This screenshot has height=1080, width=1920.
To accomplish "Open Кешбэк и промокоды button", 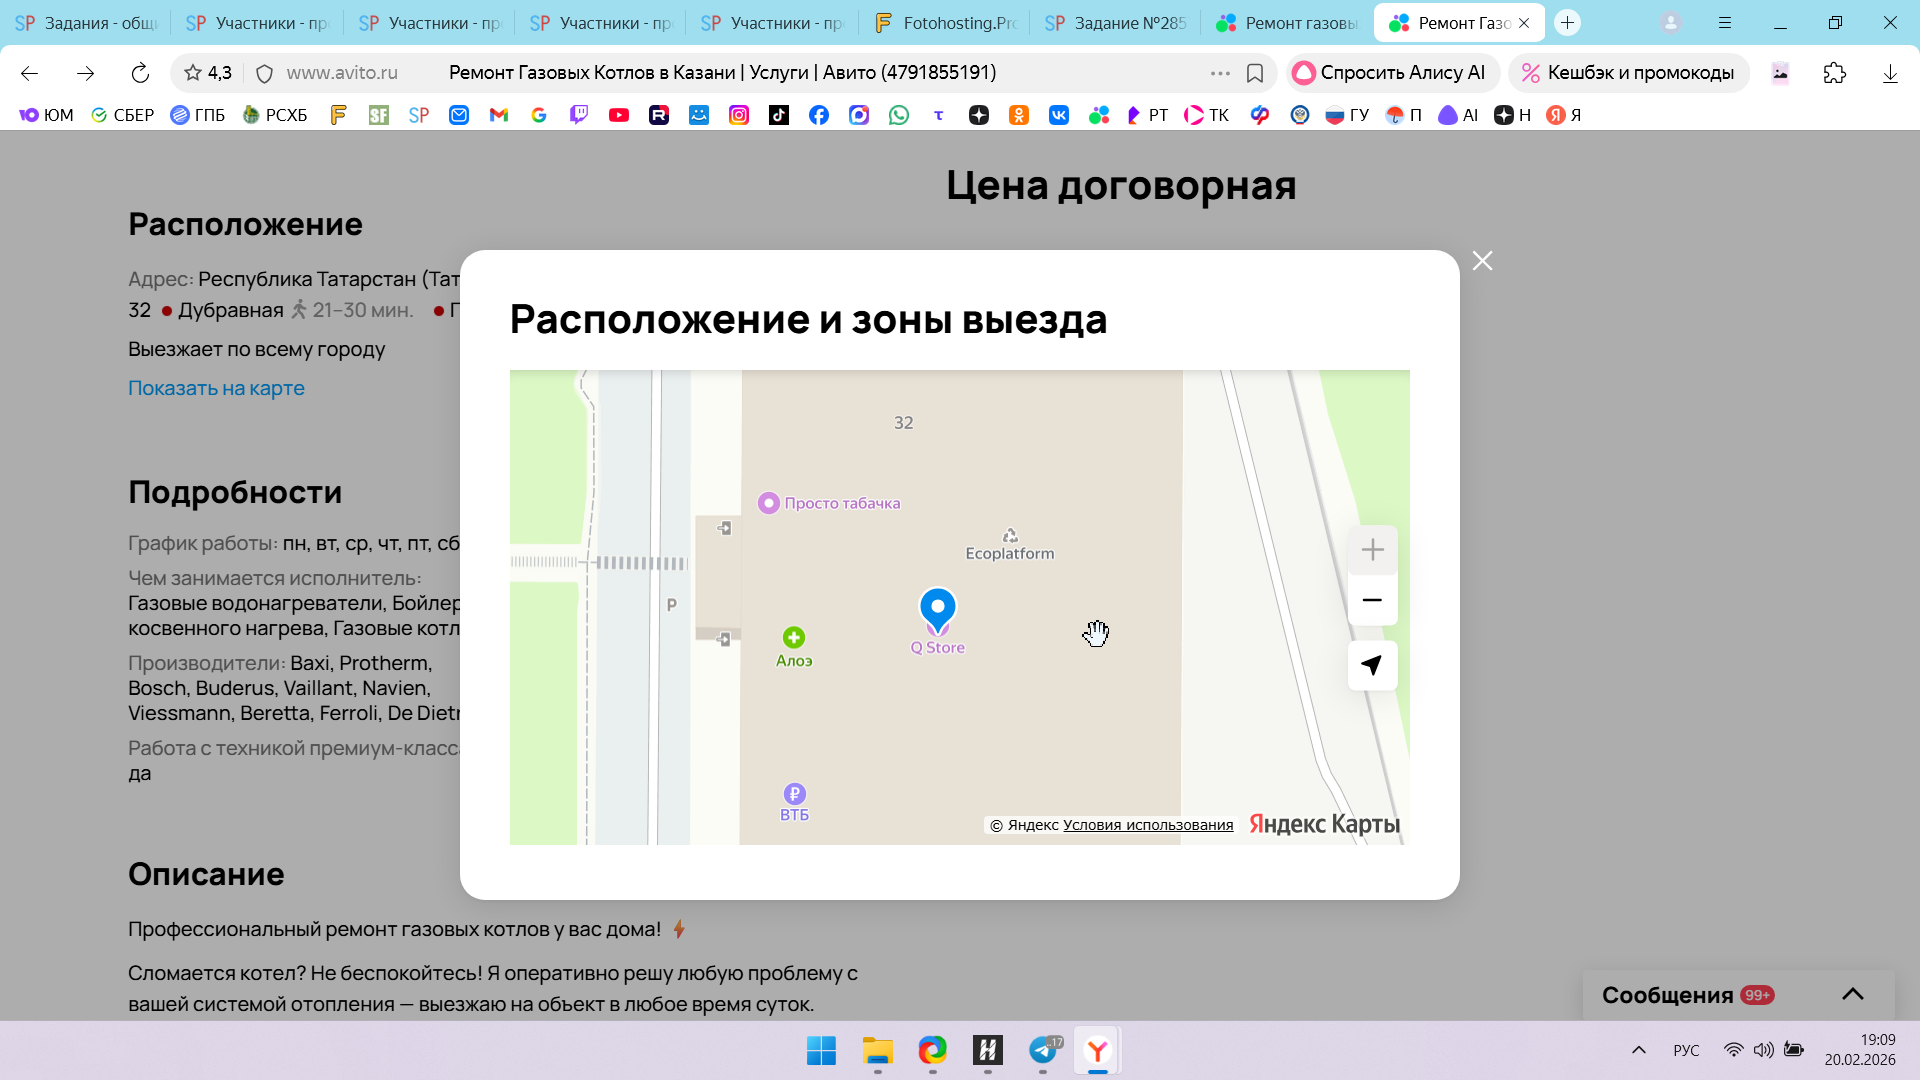I will 1627,73.
